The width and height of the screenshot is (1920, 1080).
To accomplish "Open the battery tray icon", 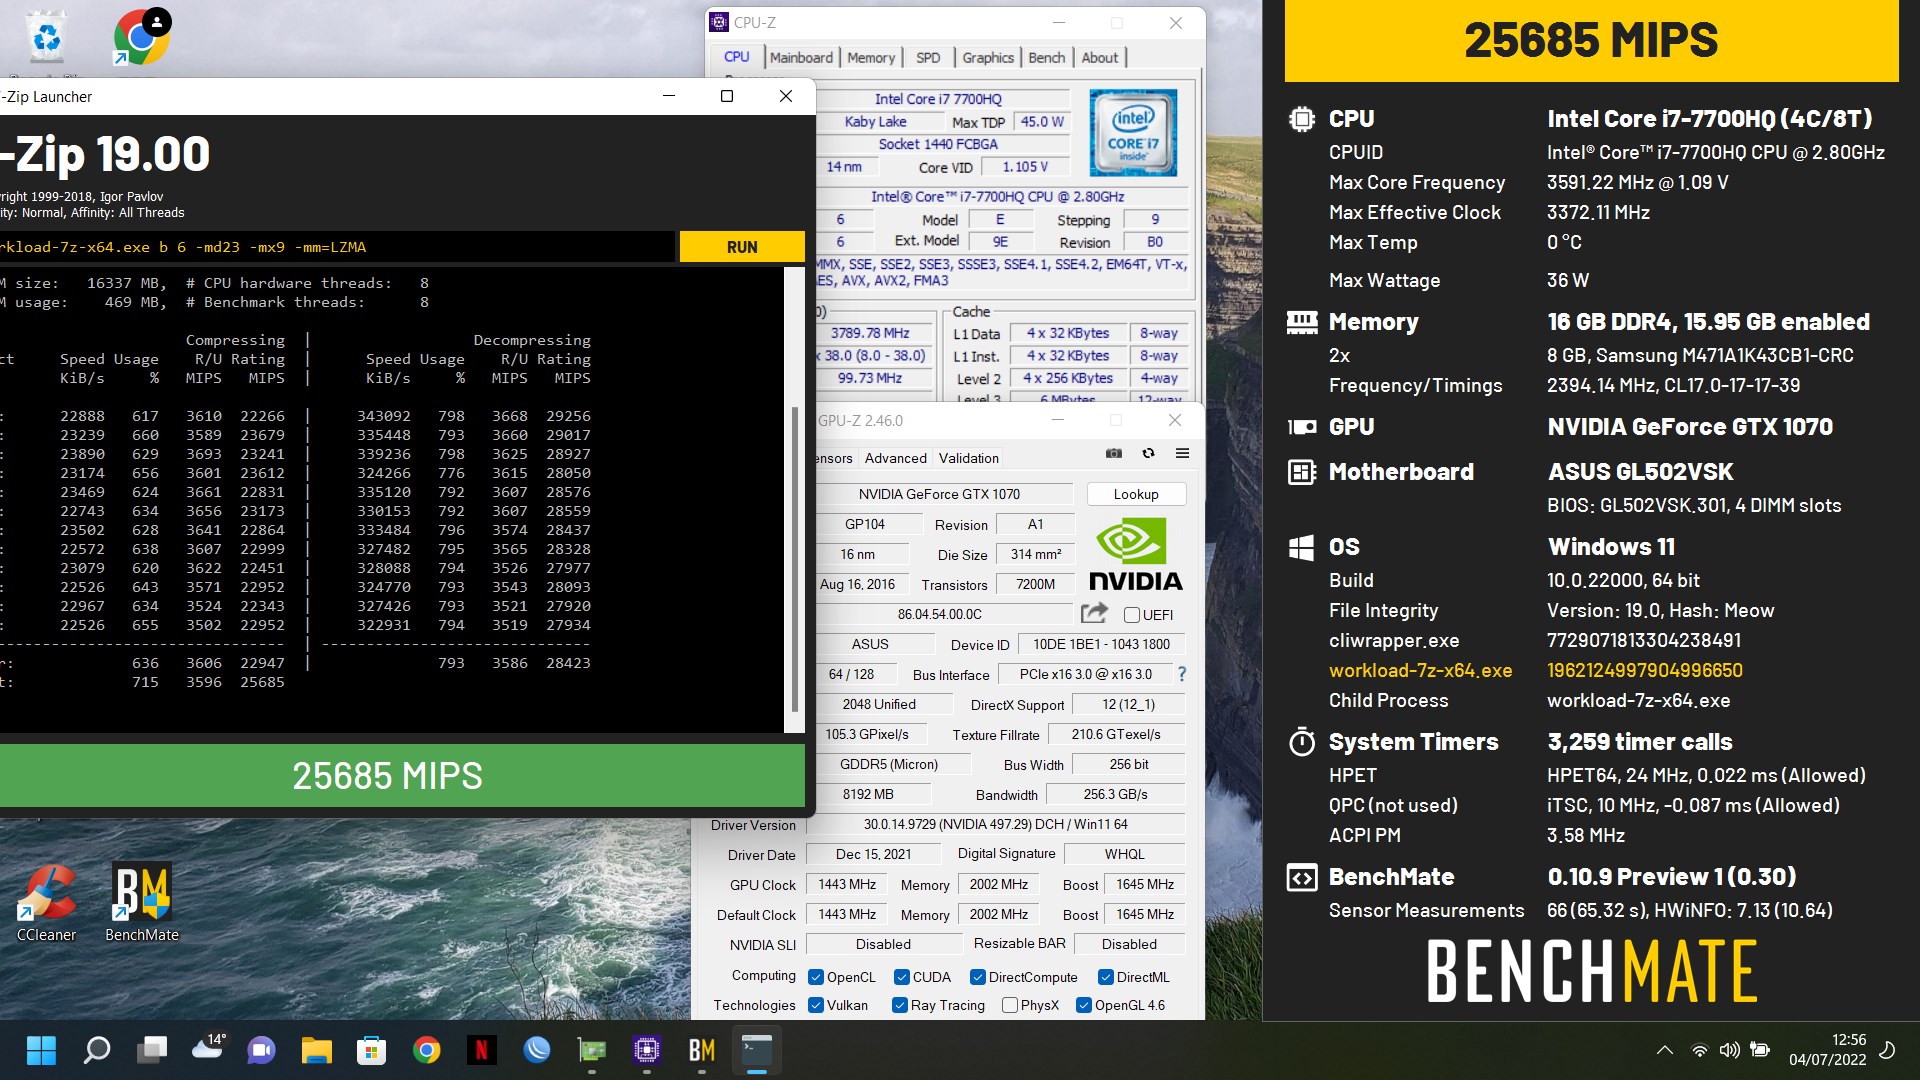I will pyautogui.click(x=1761, y=1050).
